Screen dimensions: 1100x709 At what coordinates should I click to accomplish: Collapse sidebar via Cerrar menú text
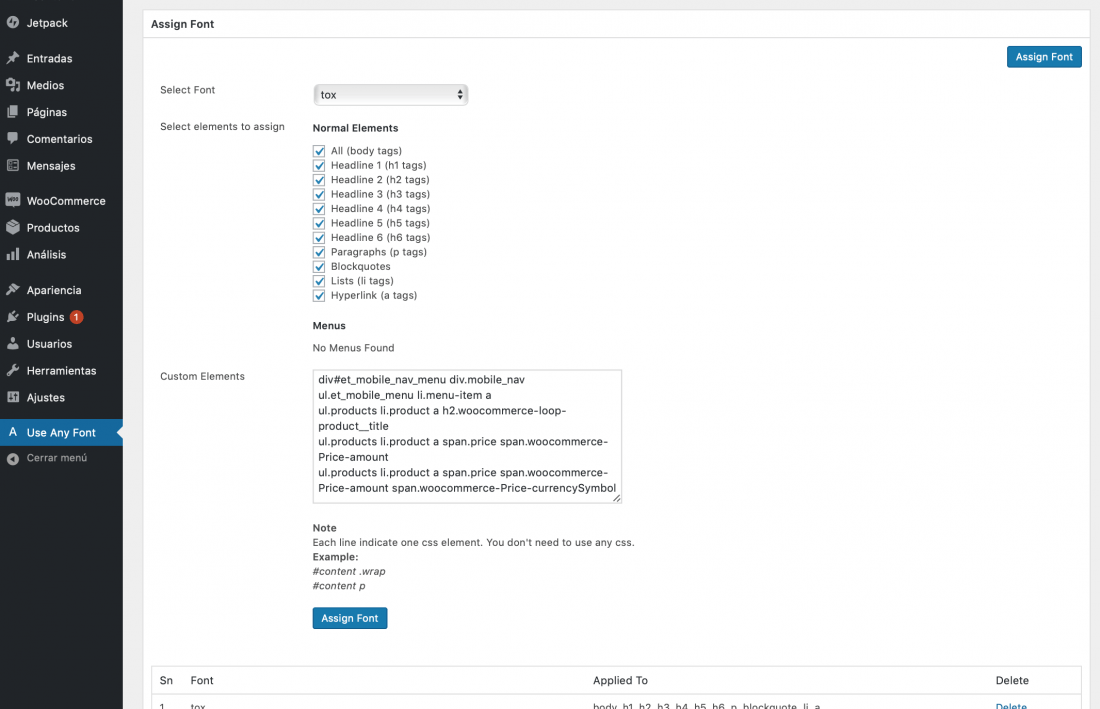click(57, 458)
